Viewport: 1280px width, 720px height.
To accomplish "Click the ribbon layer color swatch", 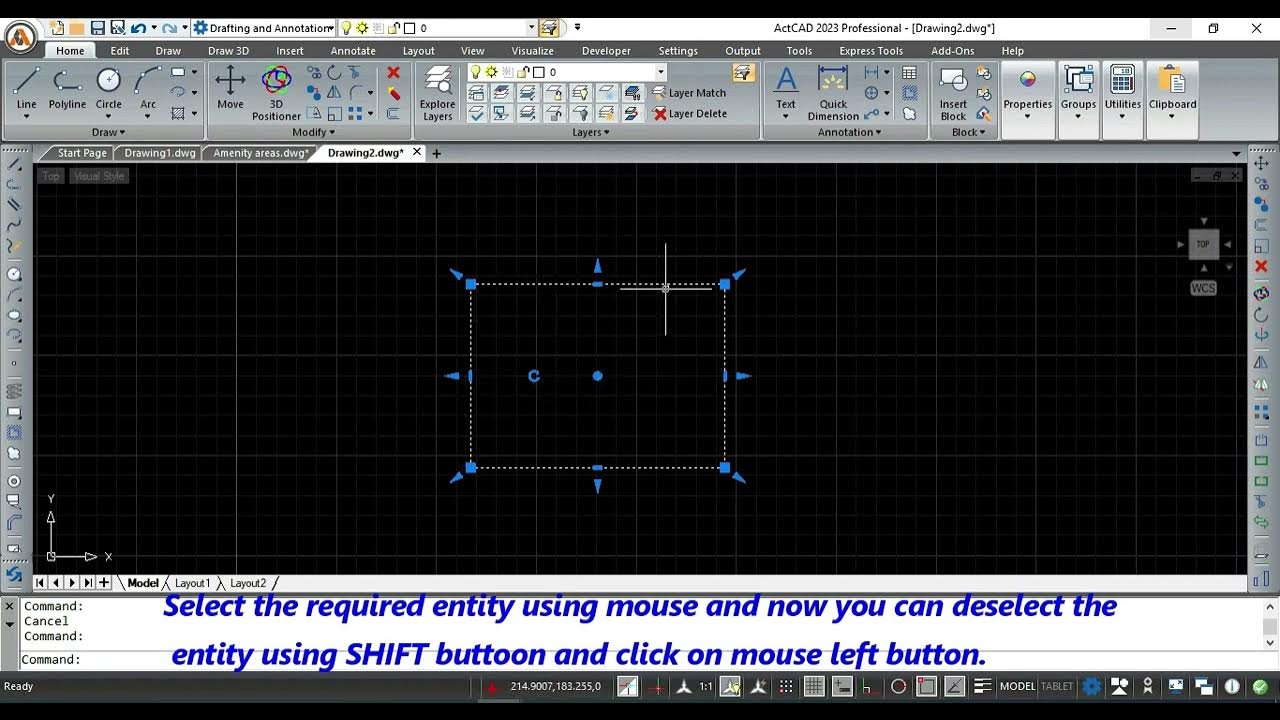I will pyautogui.click(x=539, y=72).
